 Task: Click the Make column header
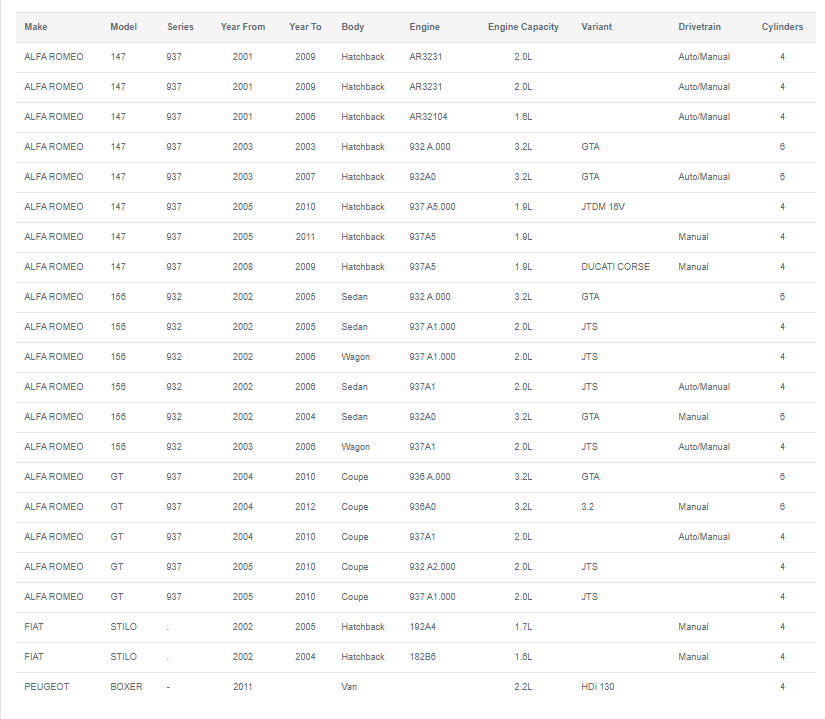click(35, 27)
